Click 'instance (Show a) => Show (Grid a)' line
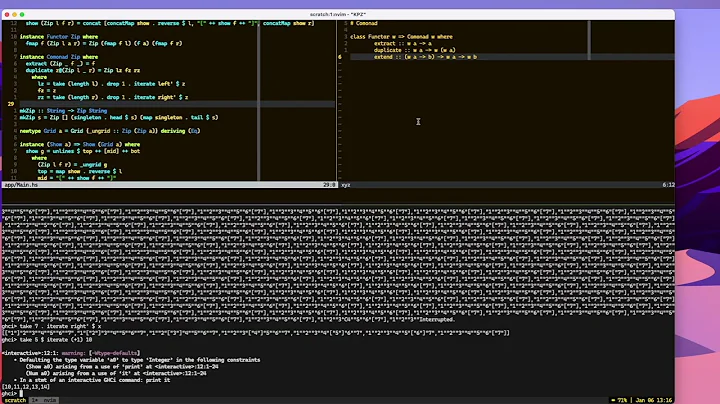Screen dimensions: 720x404 tap(80, 145)
